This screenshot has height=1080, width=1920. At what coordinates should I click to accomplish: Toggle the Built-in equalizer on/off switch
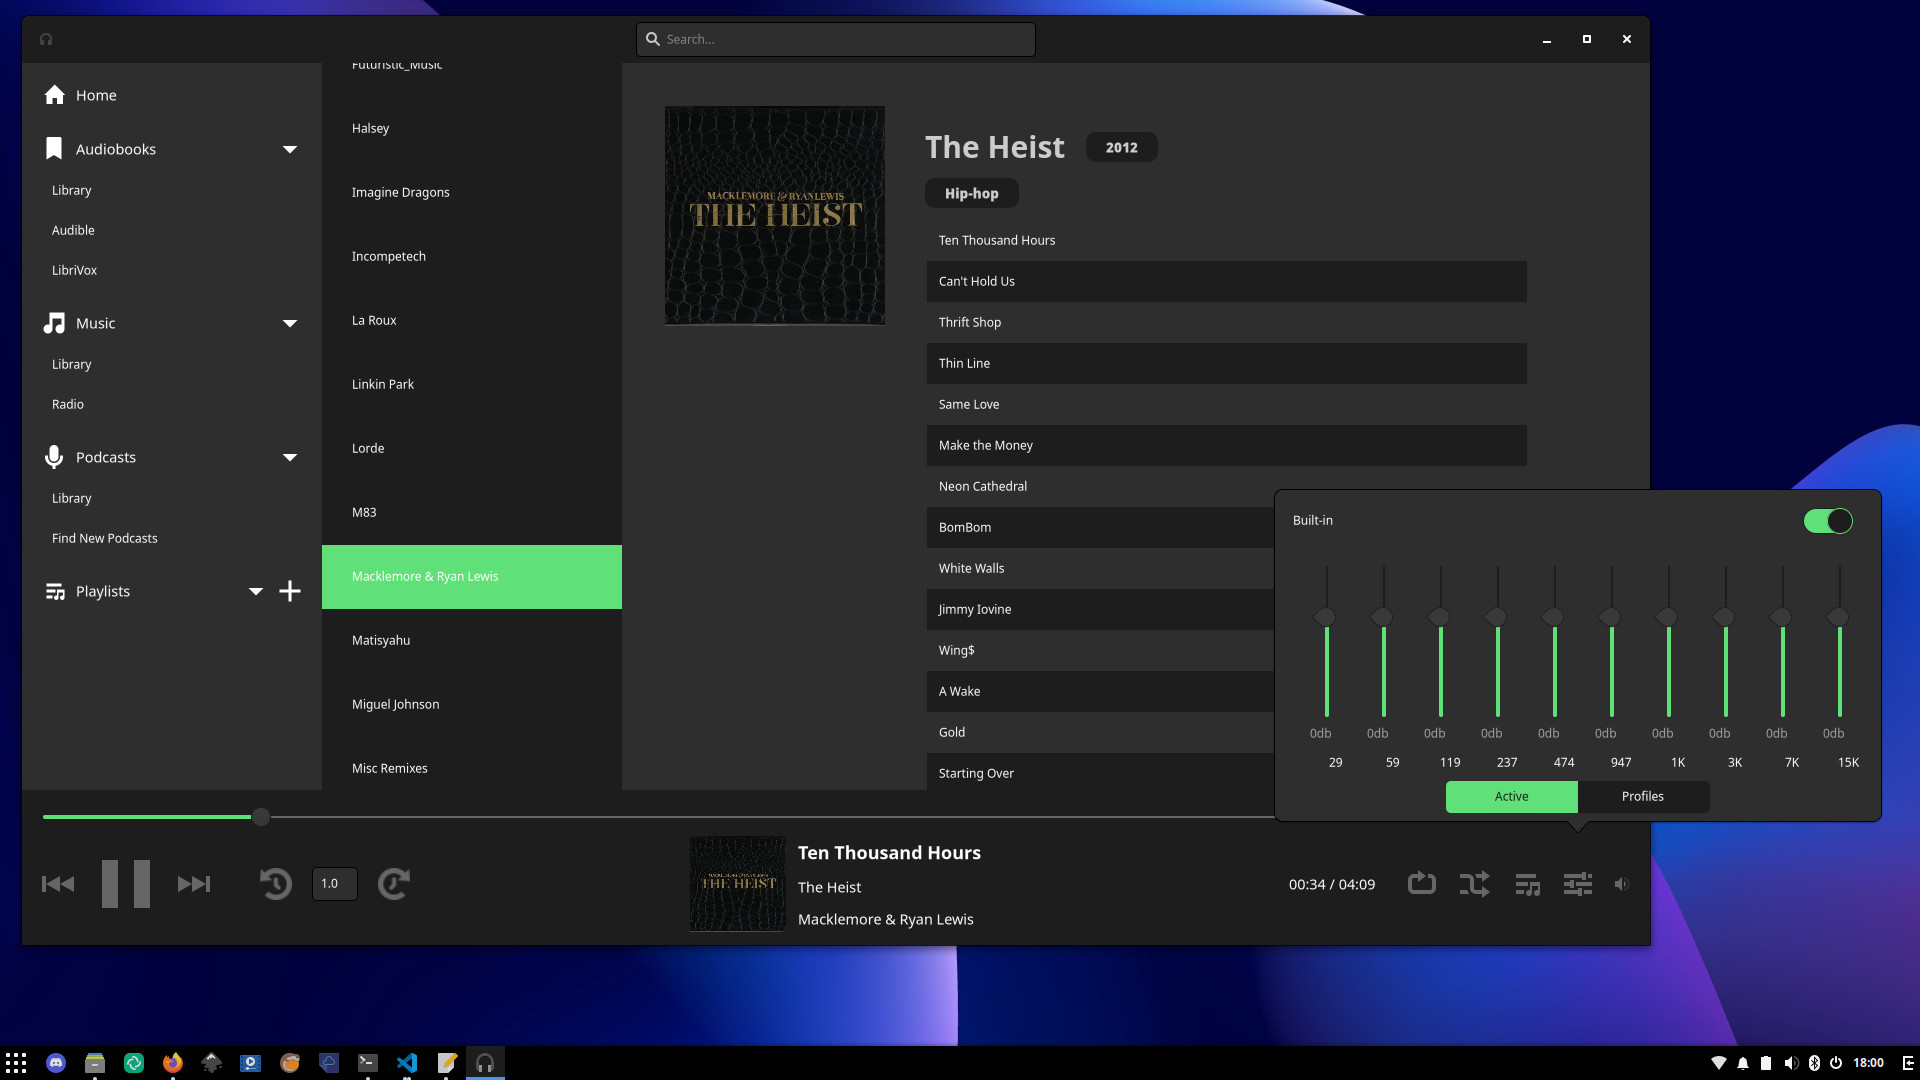(x=1830, y=520)
